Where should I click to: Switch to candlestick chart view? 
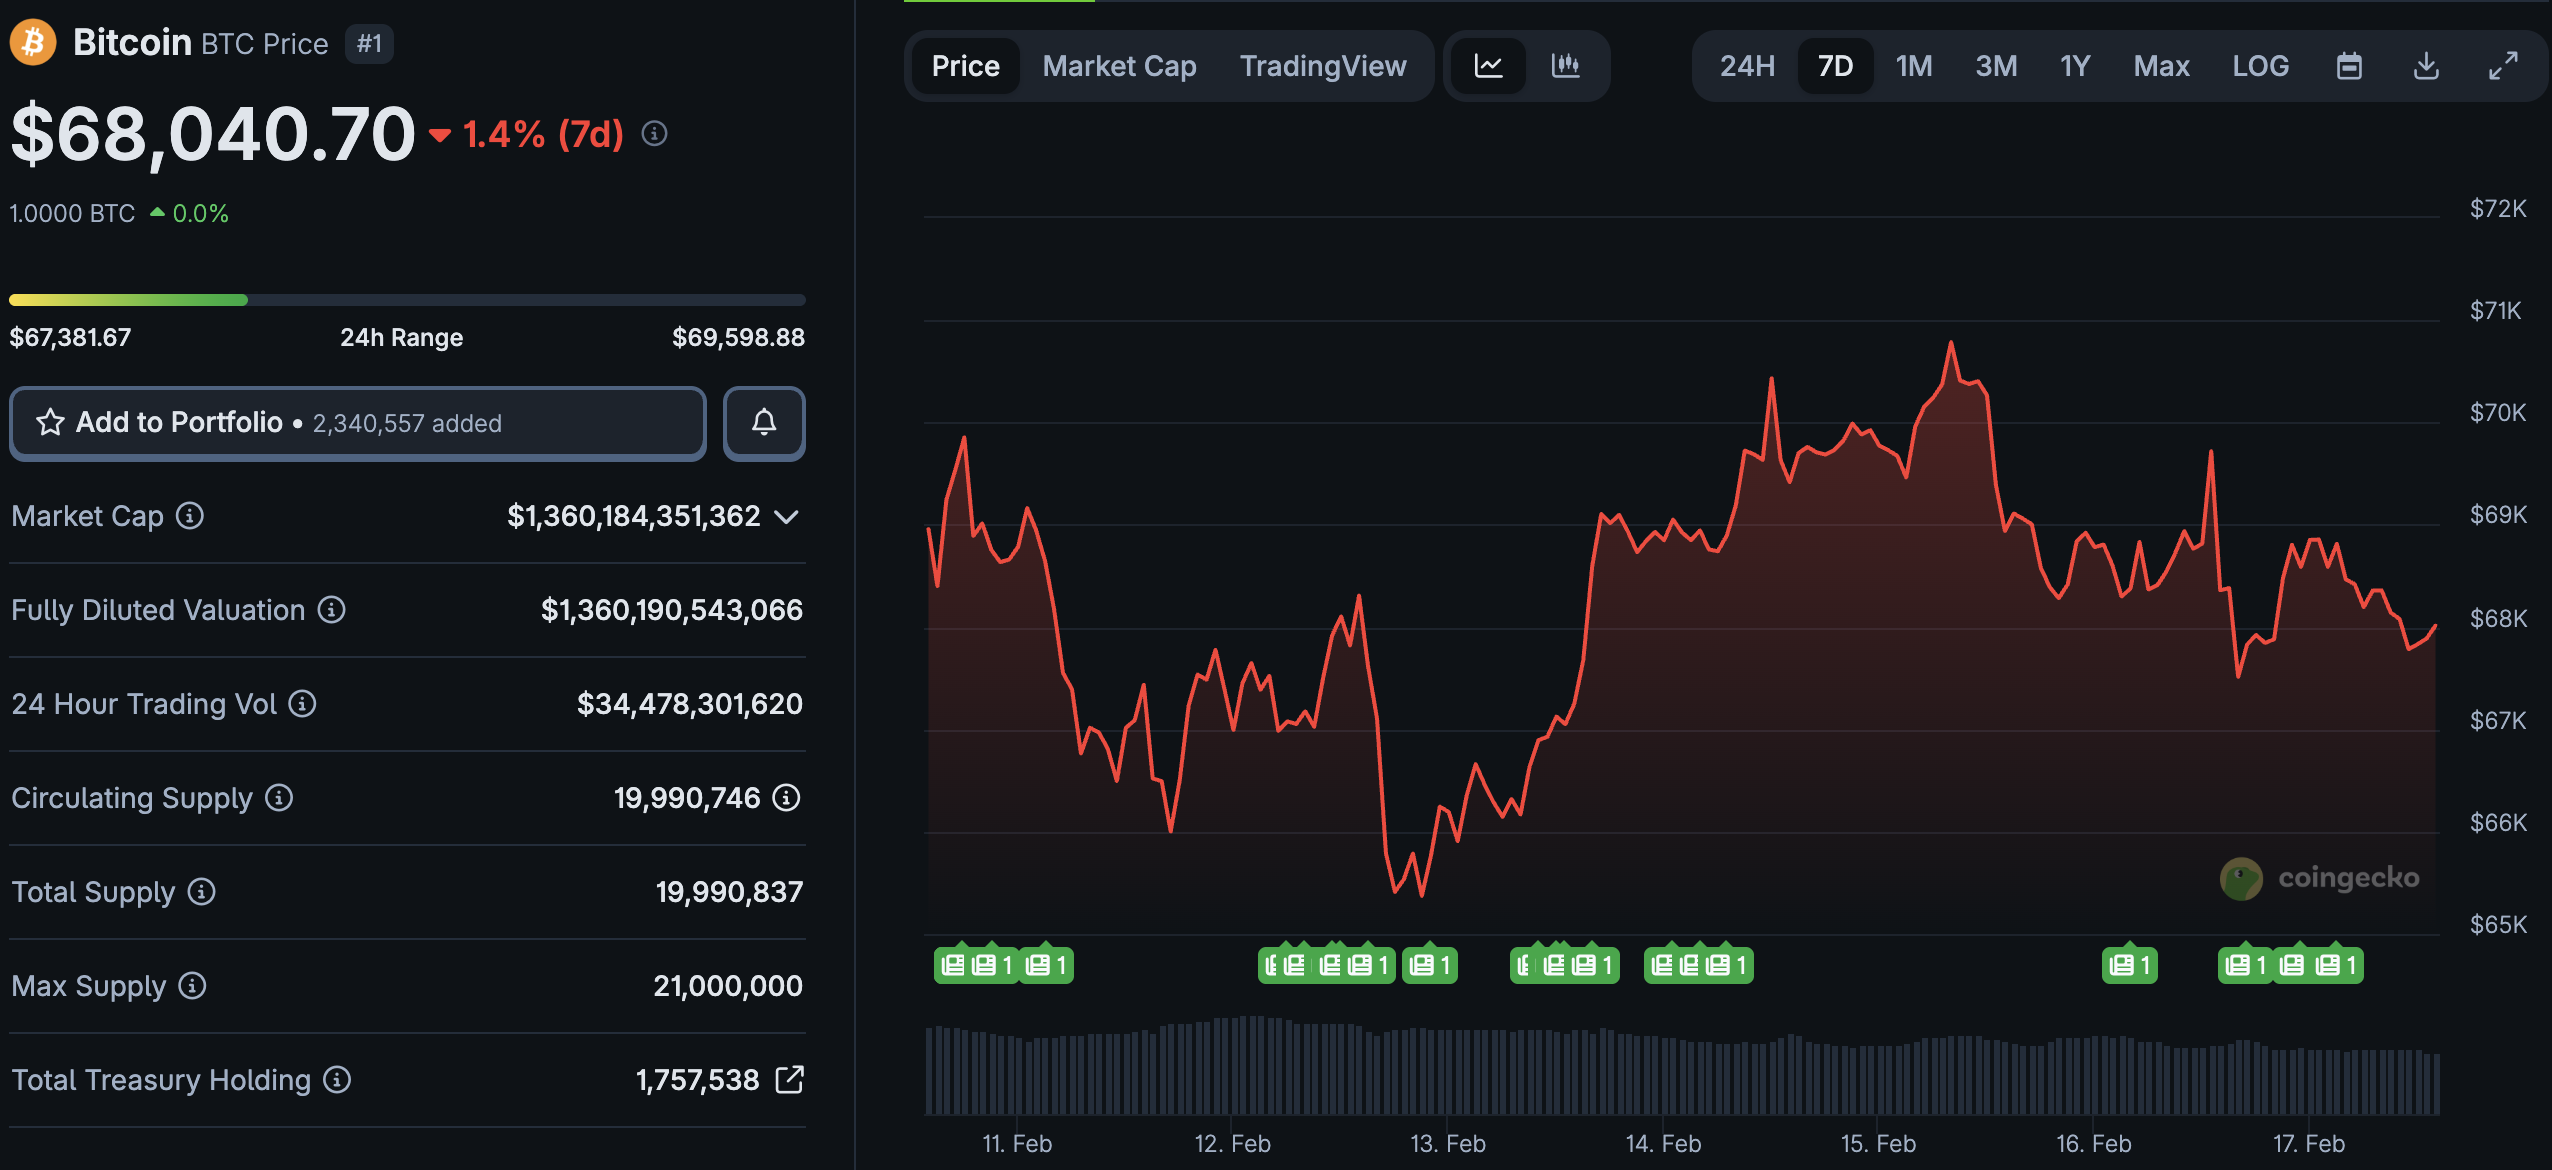pyautogui.click(x=1565, y=66)
